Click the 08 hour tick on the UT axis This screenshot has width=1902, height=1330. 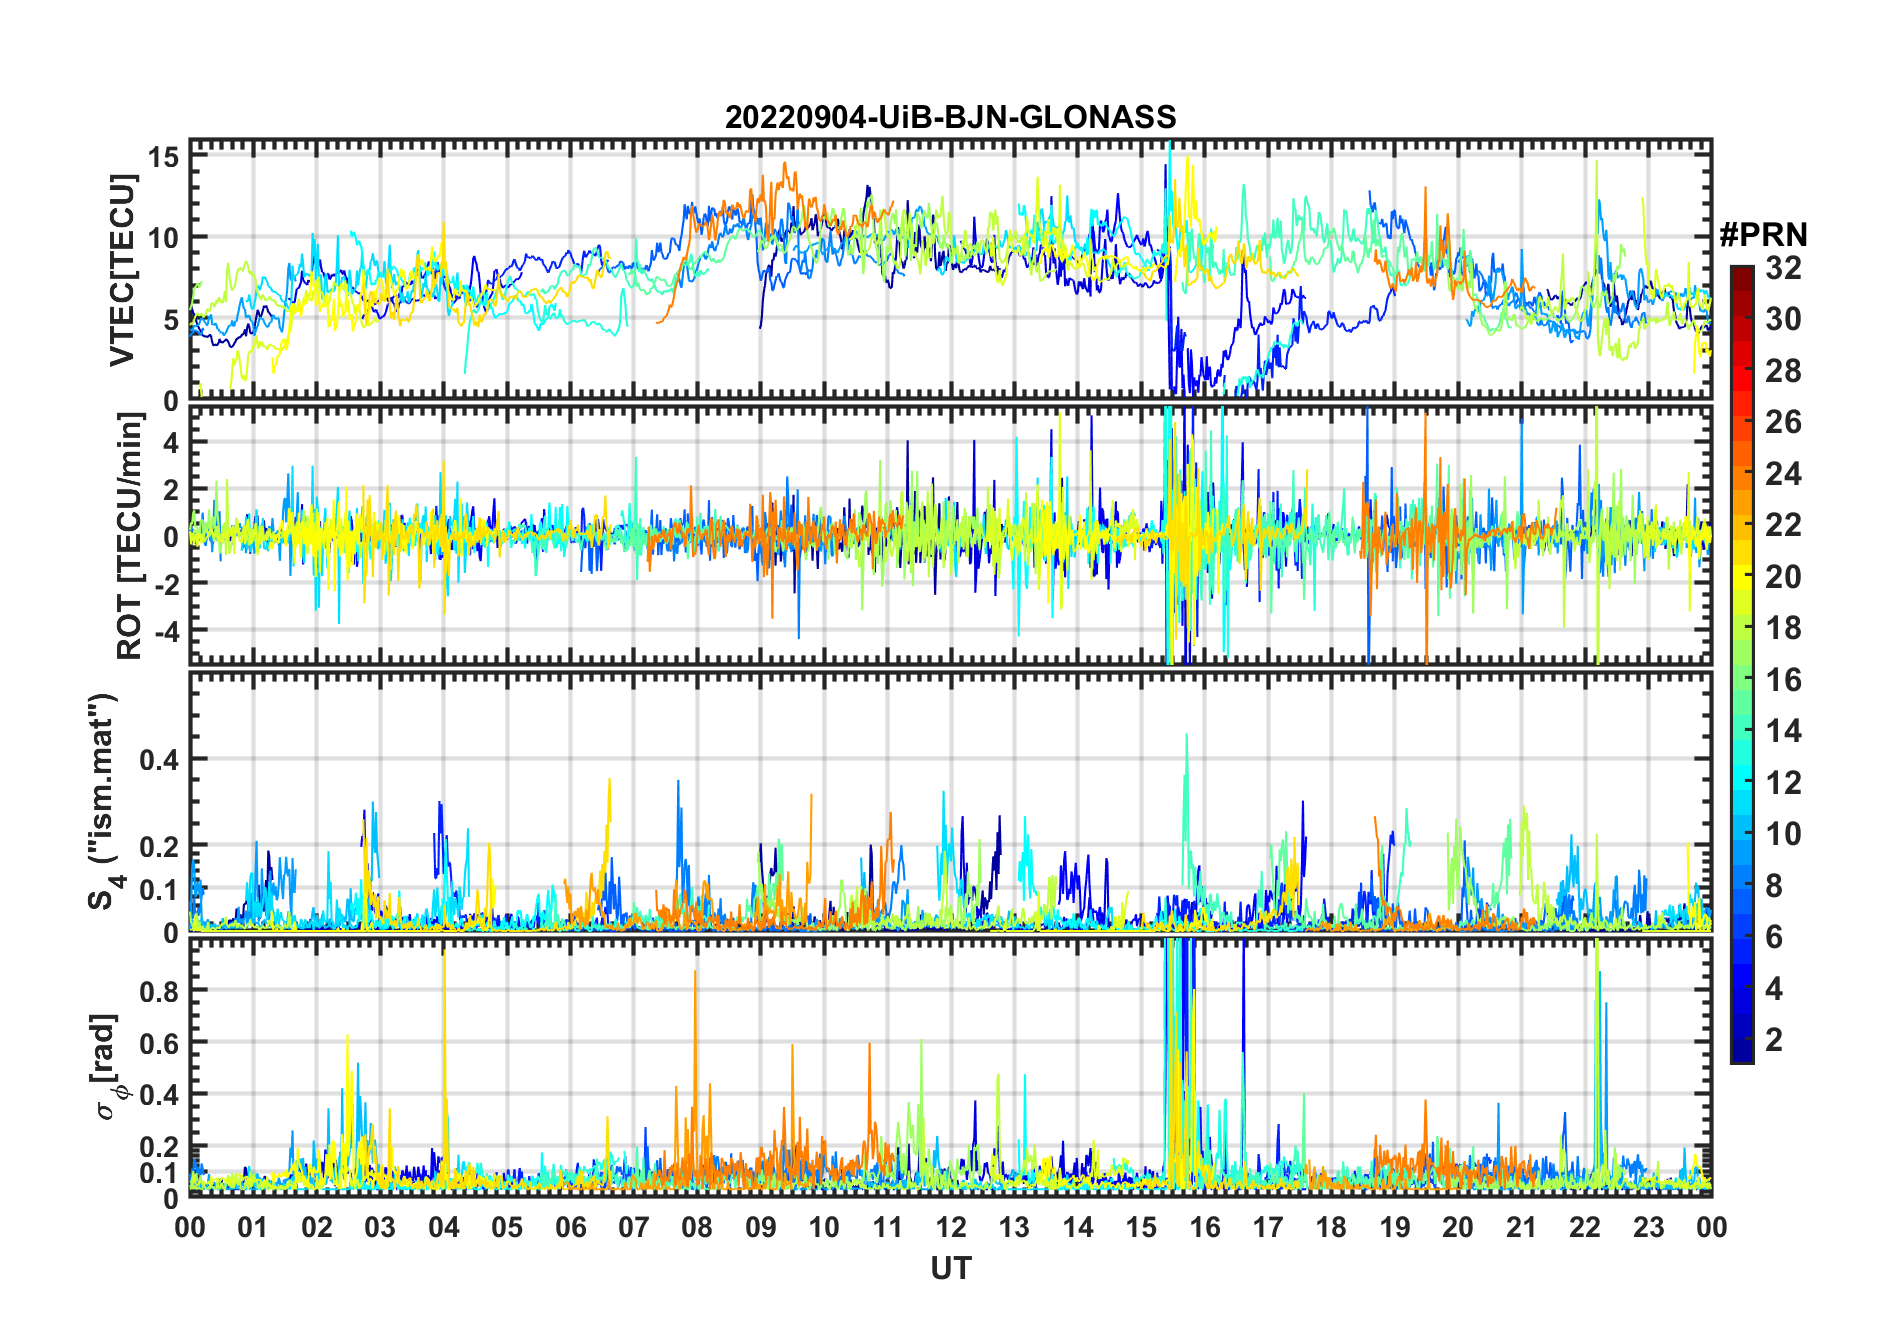(x=697, y=1227)
